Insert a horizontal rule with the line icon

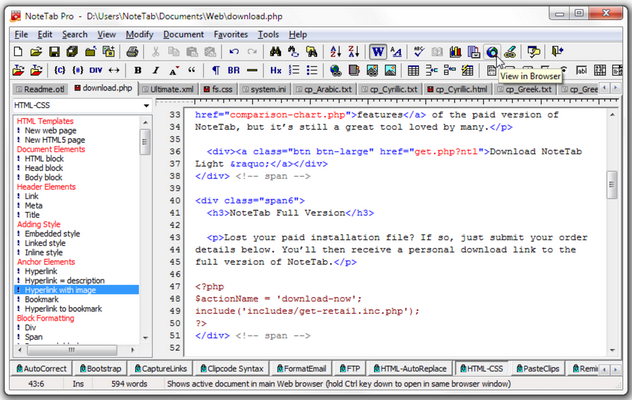(252, 70)
